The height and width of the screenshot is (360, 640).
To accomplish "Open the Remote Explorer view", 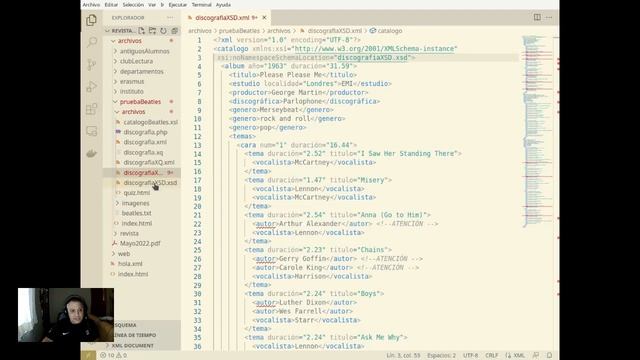I will [x=91, y=131].
